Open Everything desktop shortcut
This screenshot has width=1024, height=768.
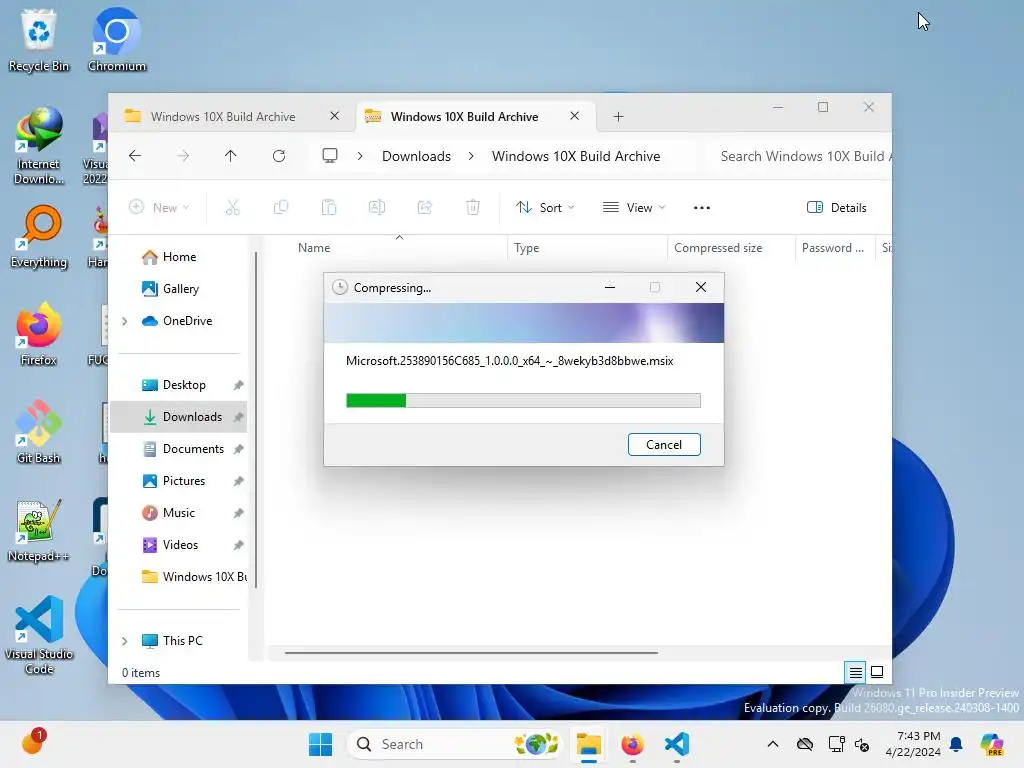(x=39, y=237)
